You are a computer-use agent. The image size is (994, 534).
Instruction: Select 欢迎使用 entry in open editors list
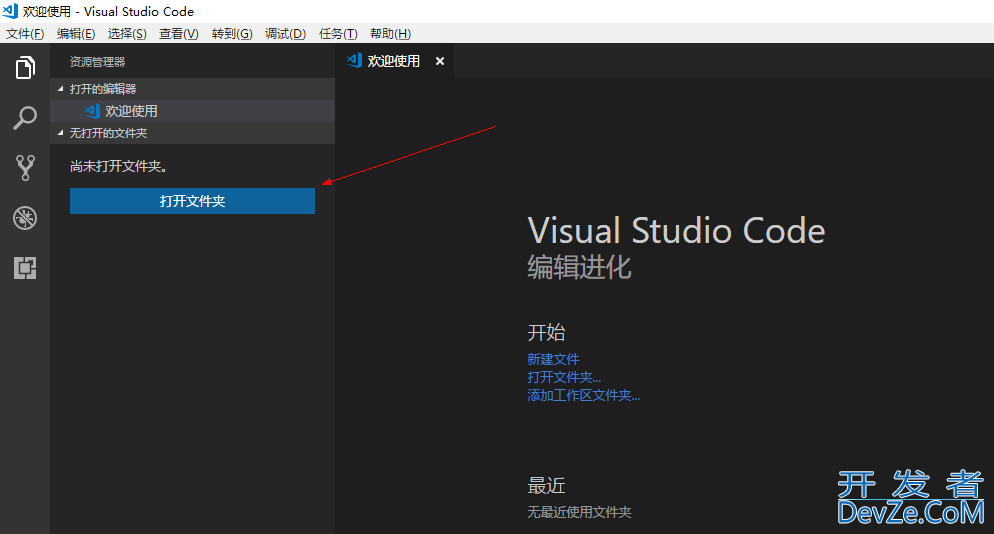(x=193, y=111)
